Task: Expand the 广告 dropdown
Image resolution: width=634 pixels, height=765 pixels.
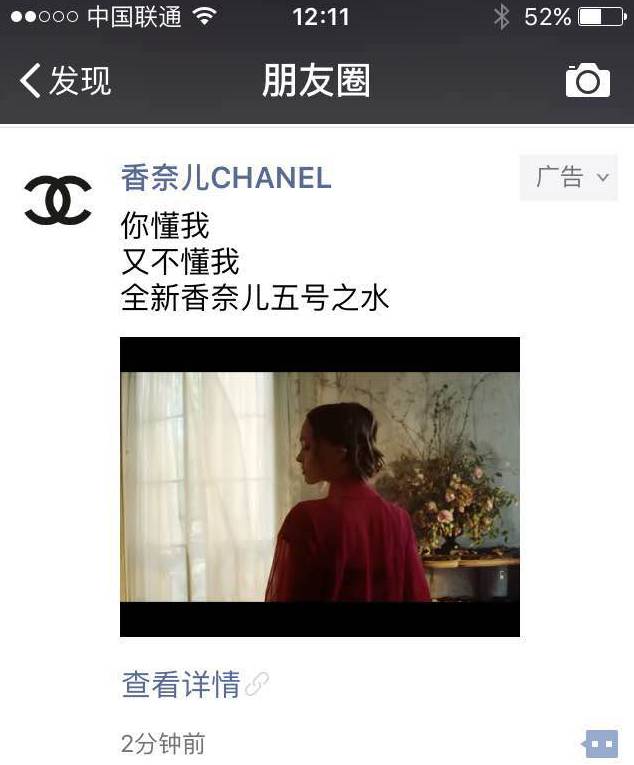Action: pyautogui.click(x=569, y=178)
